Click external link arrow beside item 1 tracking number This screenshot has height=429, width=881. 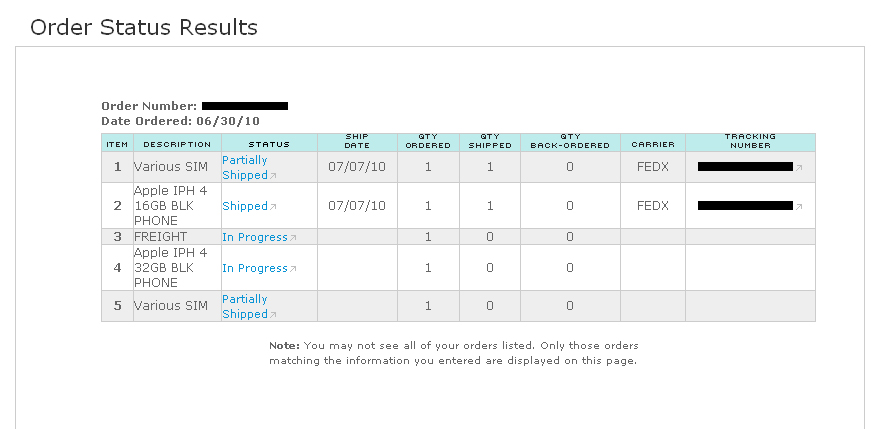click(x=799, y=167)
